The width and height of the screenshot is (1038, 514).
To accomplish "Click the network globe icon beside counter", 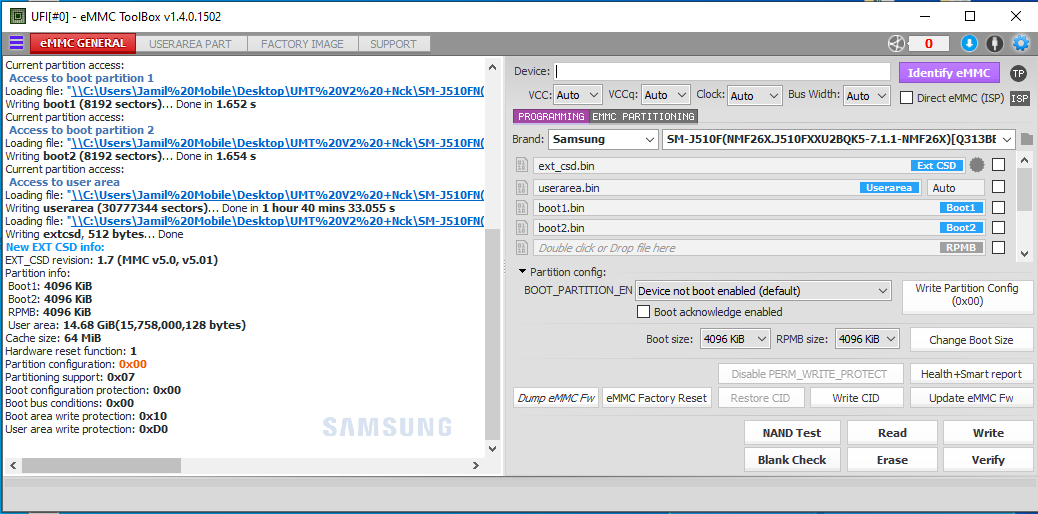I will (x=896, y=44).
